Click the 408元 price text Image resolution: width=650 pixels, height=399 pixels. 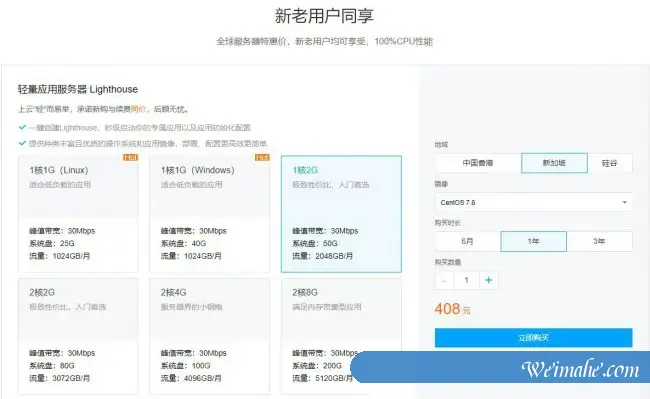point(453,309)
